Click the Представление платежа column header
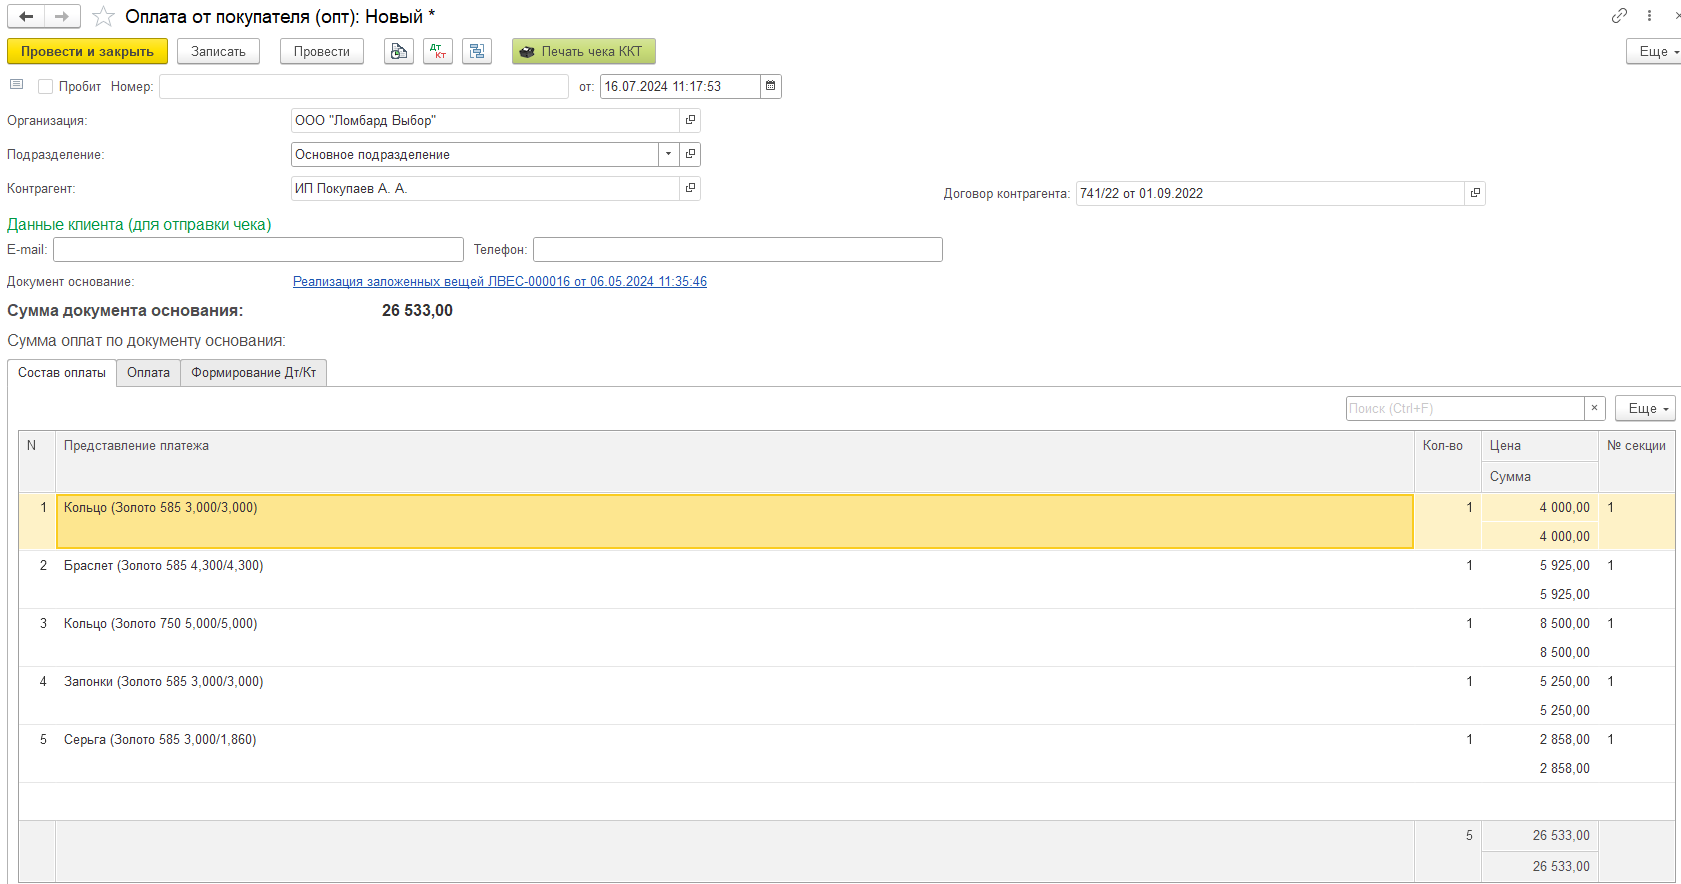Viewport: 1681px width, 884px height. click(x=735, y=461)
